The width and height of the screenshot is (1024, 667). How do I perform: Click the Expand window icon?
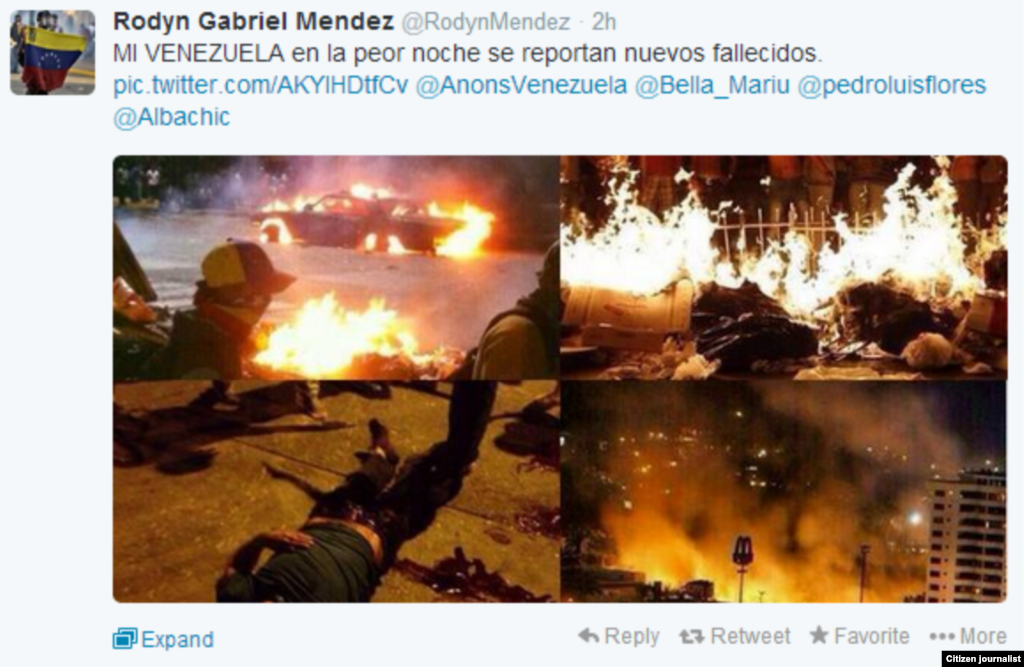point(125,638)
